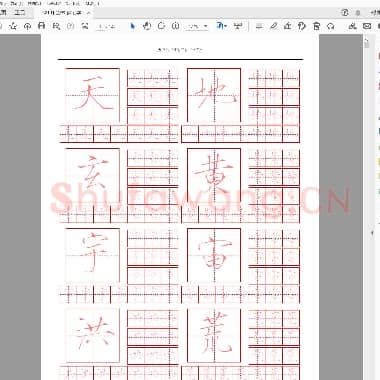The width and height of the screenshot is (380, 380).
Task: Click the trash bin delete icon
Action: tap(316, 26)
